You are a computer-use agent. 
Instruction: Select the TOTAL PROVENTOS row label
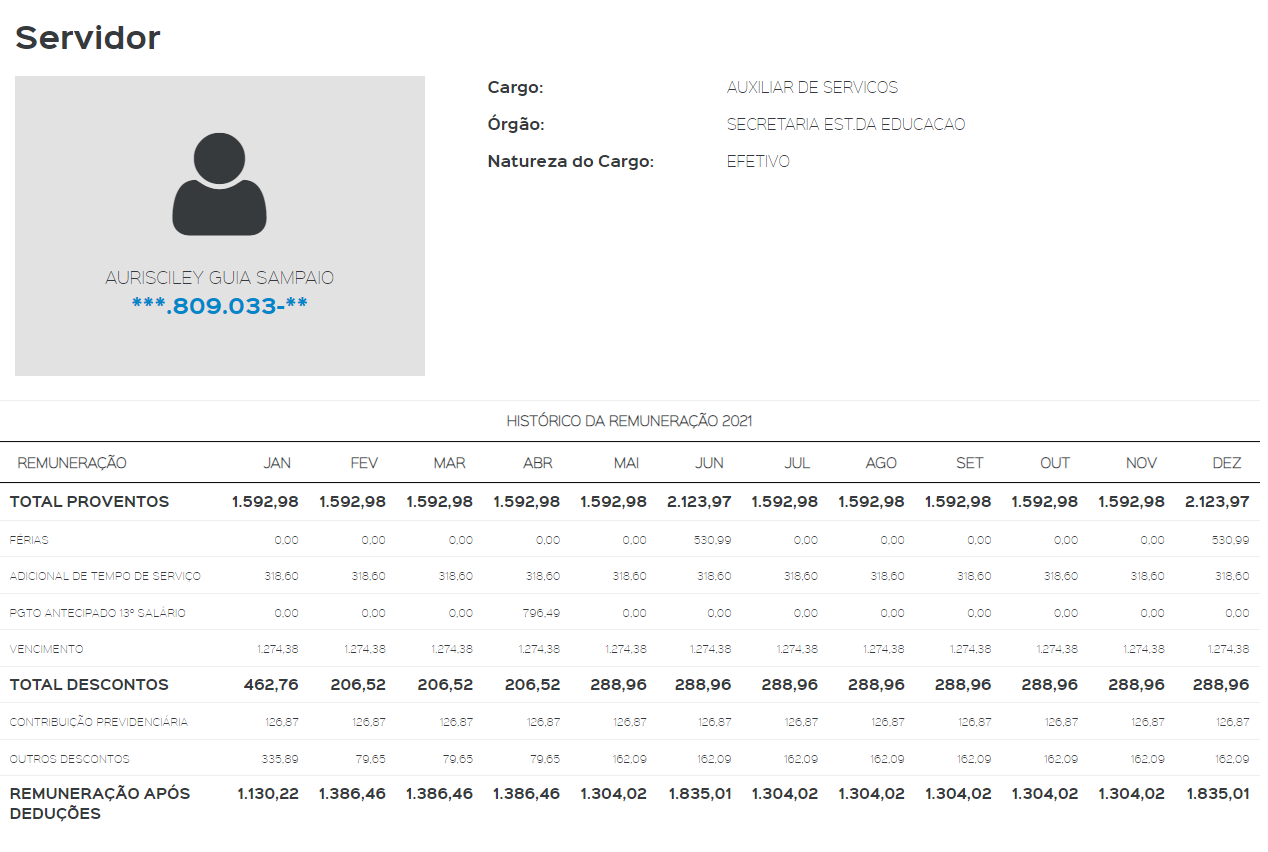[x=90, y=502]
